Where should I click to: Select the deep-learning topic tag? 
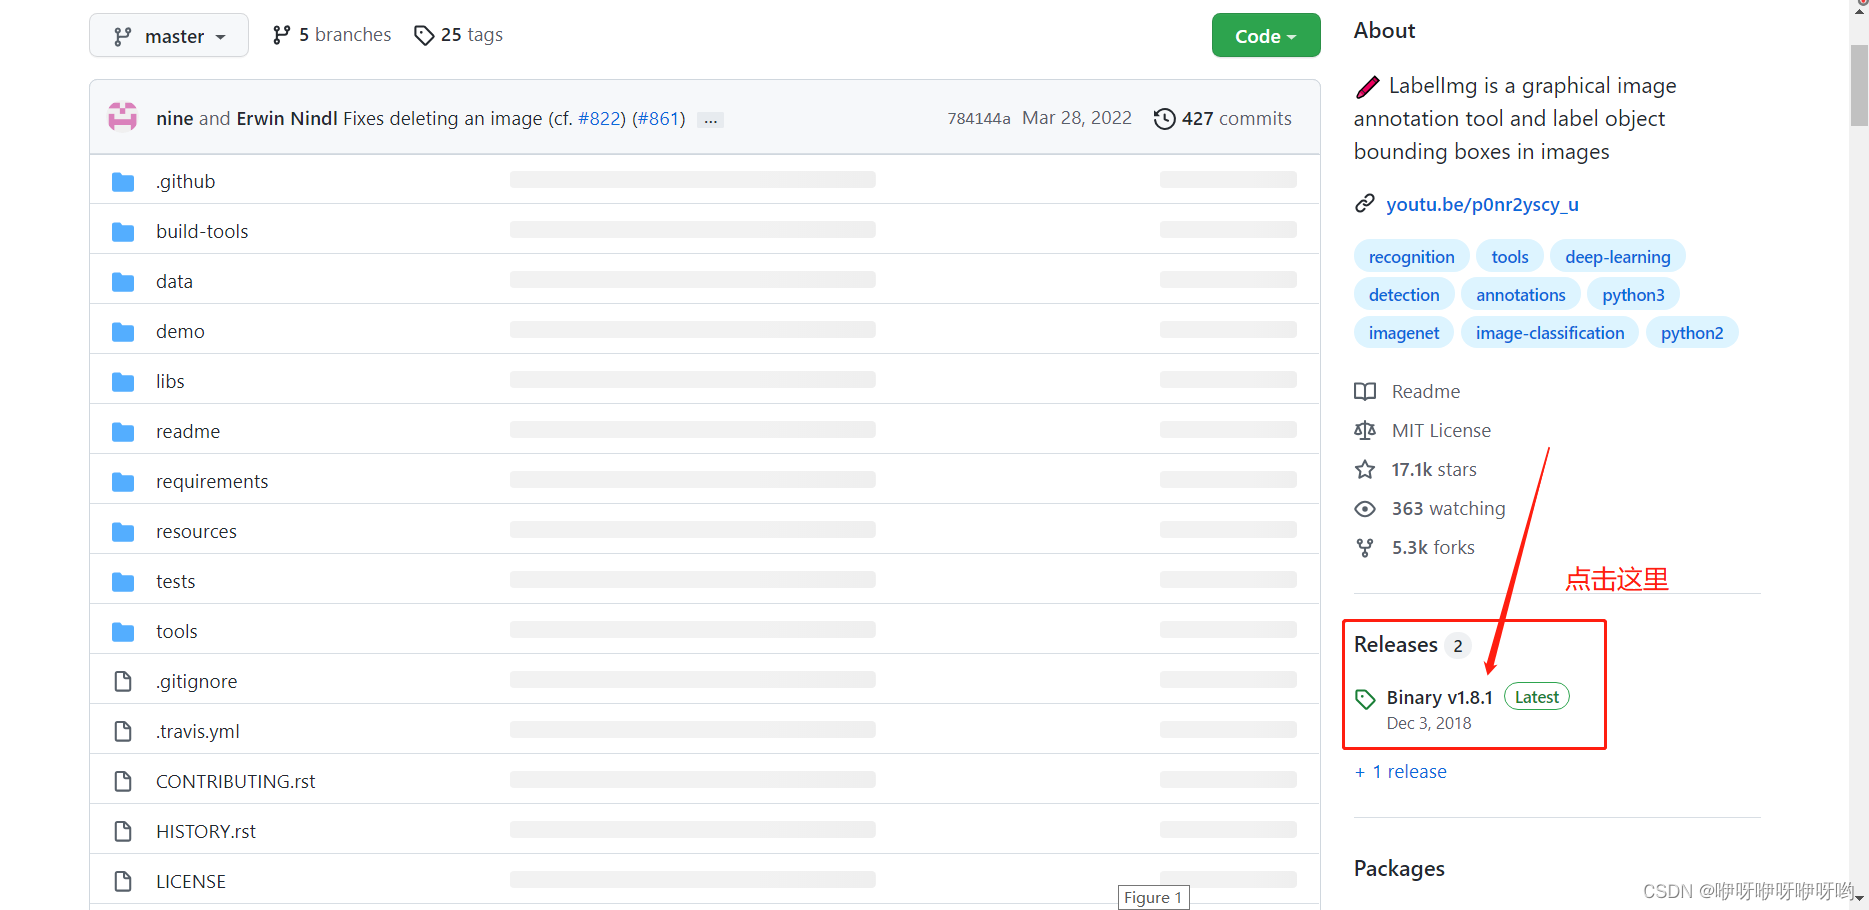click(1617, 257)
